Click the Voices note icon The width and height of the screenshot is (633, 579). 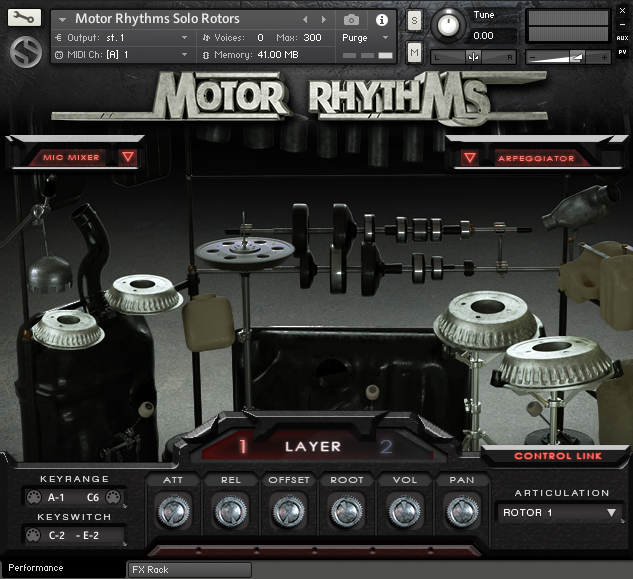coord(206,38)
